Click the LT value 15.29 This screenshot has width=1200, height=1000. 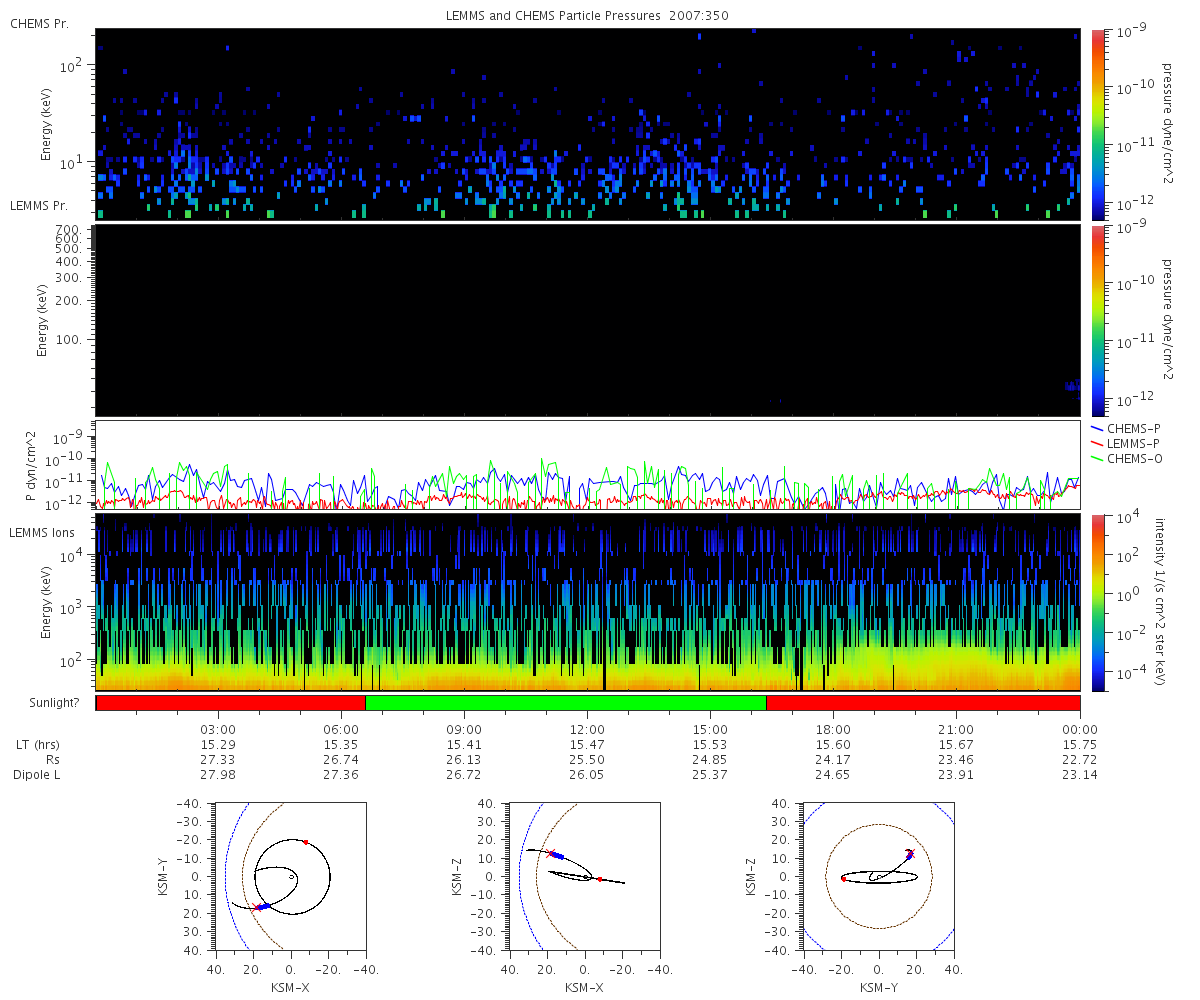point(218,745)
